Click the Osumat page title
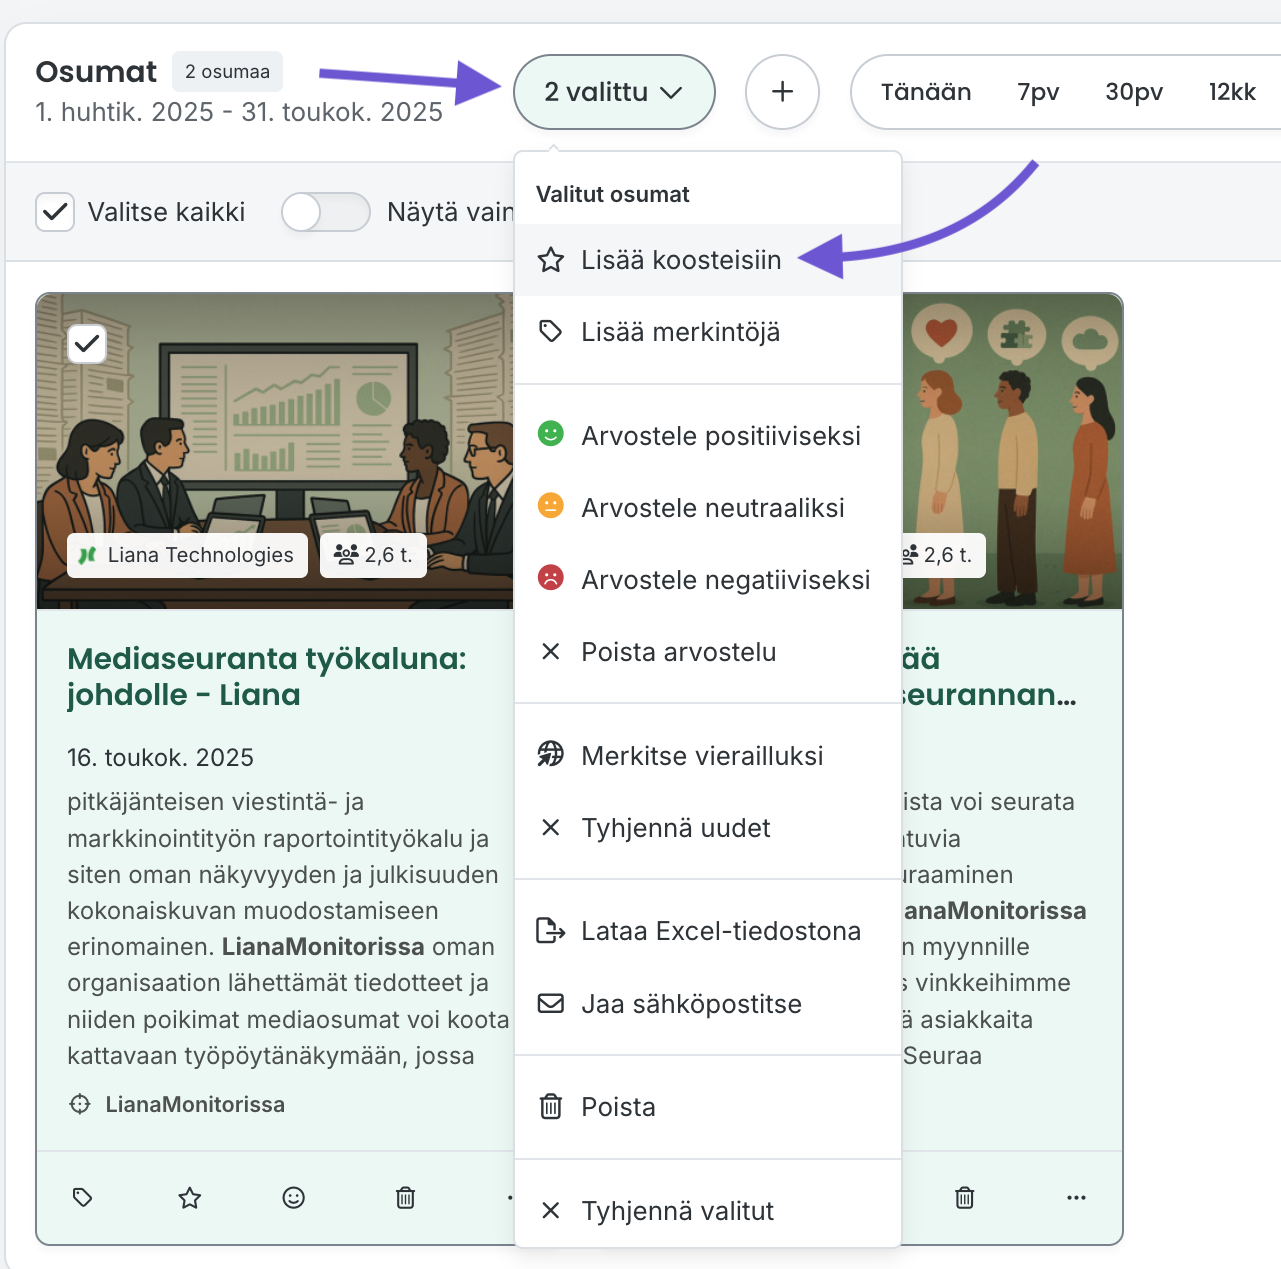This screenshot has width=1281, height=1269. coord(96,72)
